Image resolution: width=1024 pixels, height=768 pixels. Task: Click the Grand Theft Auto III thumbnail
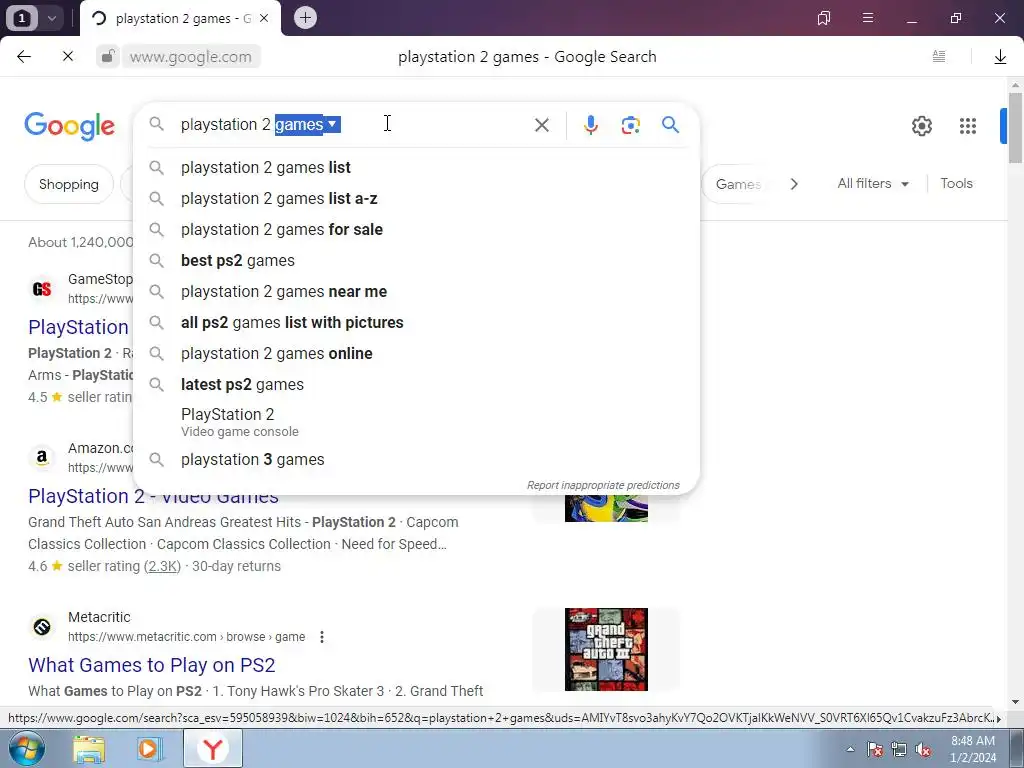[606, 649]
